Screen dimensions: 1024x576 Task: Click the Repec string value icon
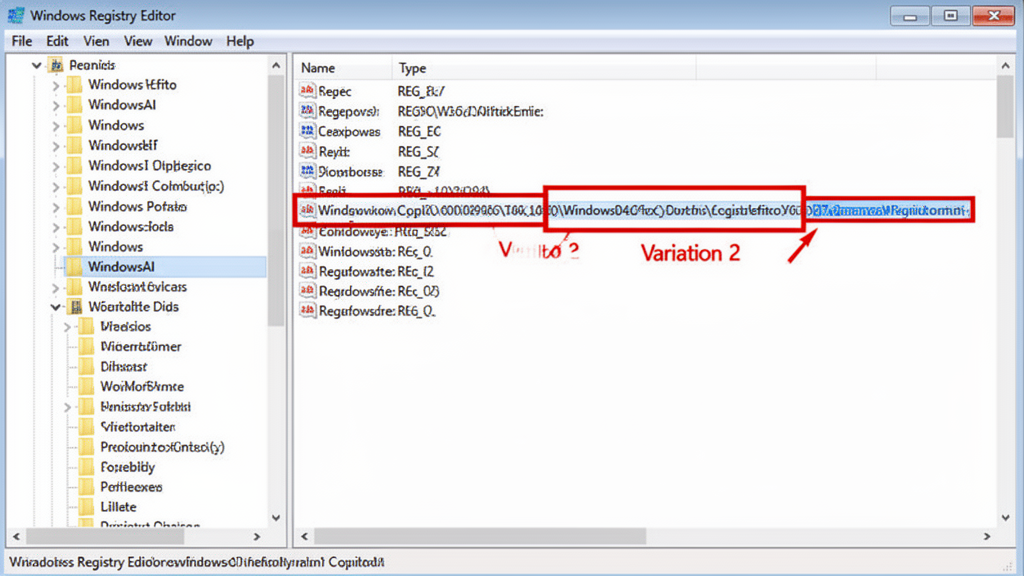pyautogui.click(x=307, y=91)
